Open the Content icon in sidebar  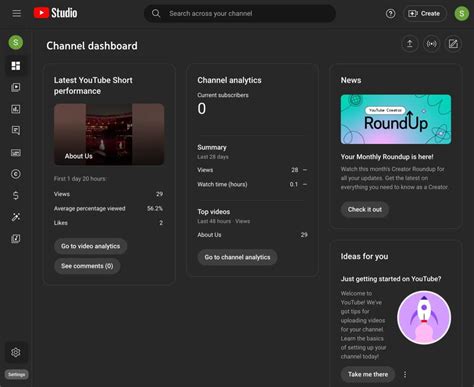[x=16, y=87]
